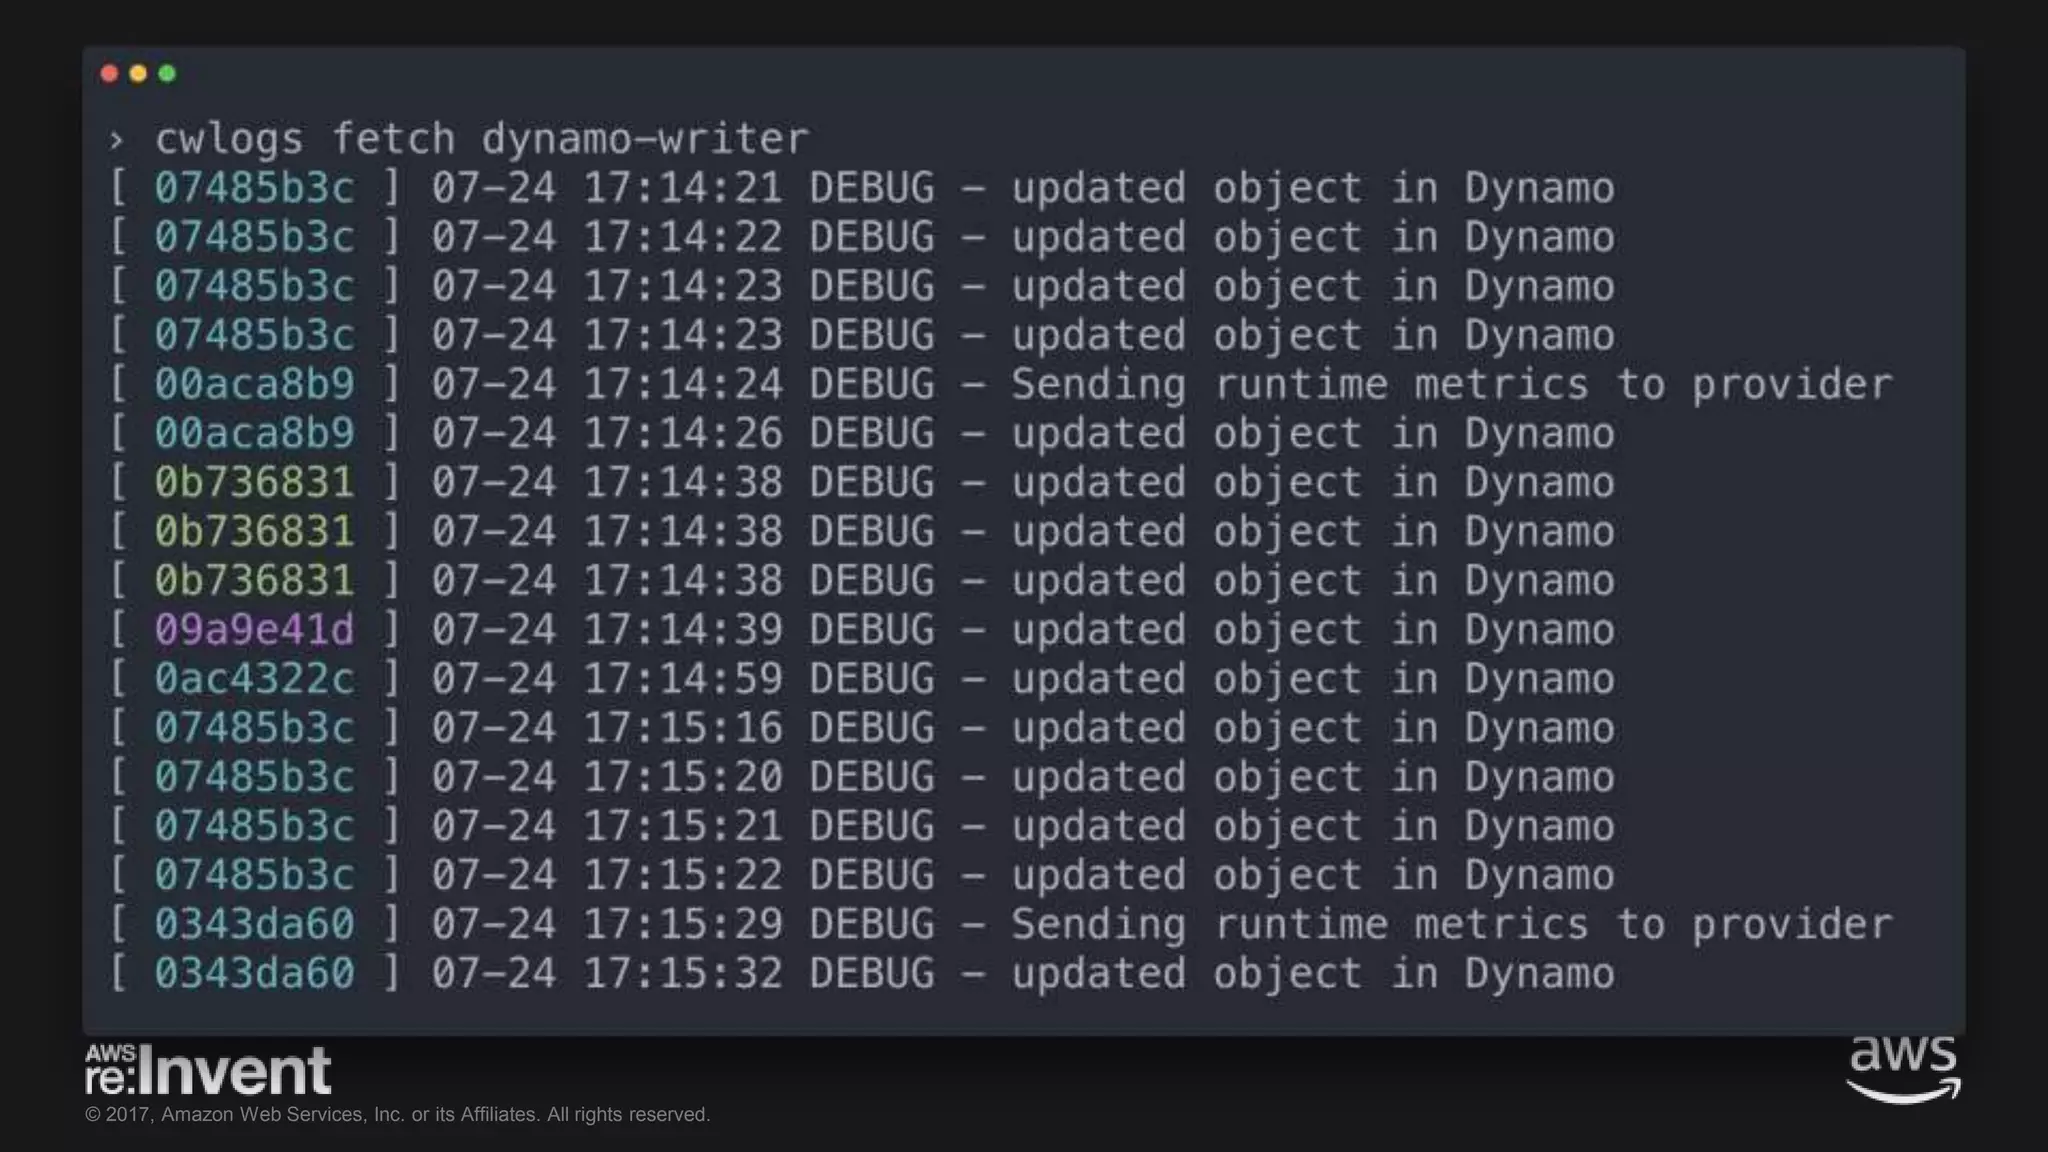The height and width of the screenshot is (1152, 2048).
Task: Select the purple log ID 09a9e41d
Action: pos(254,630)
